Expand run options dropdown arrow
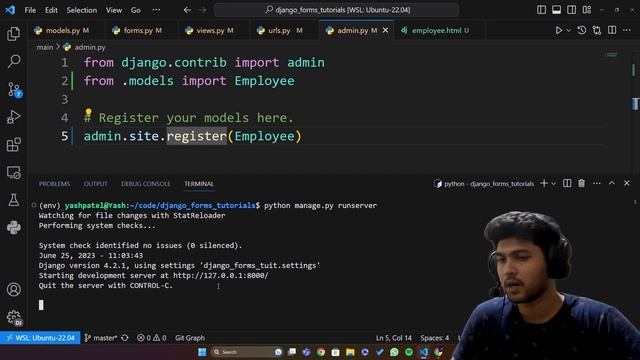The height and width of the screenshot is (360, 640). (568, 31)
